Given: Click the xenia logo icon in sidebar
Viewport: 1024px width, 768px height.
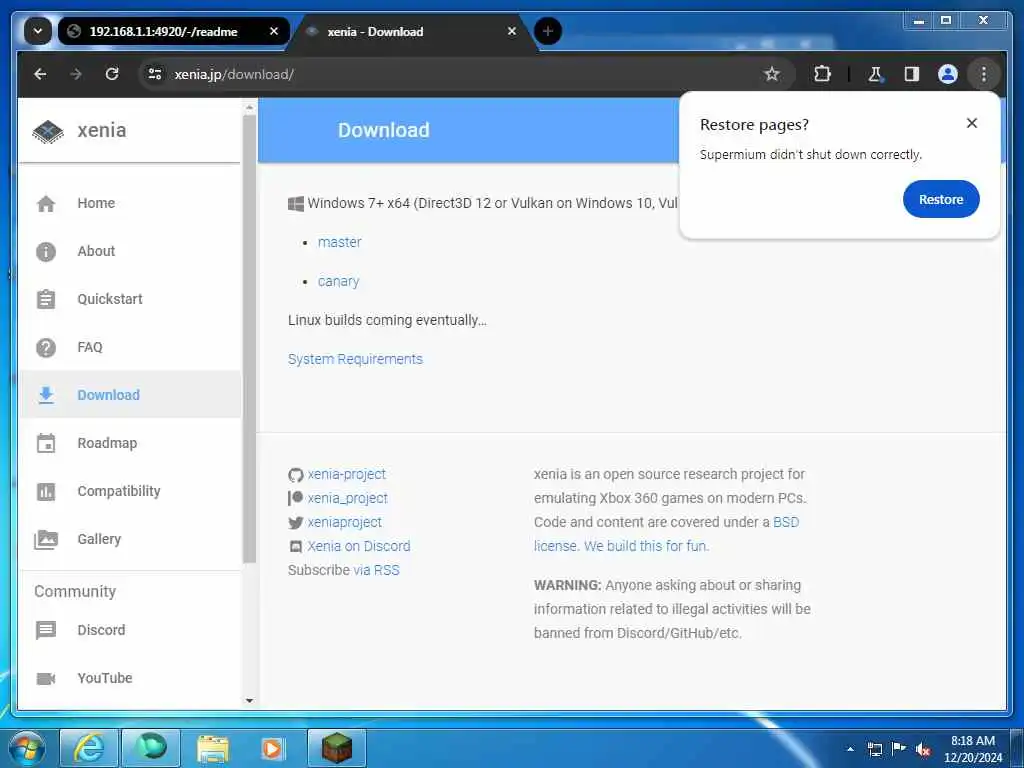Looking at the screenshot, I should pyautogui.click(x=48, y=131).
